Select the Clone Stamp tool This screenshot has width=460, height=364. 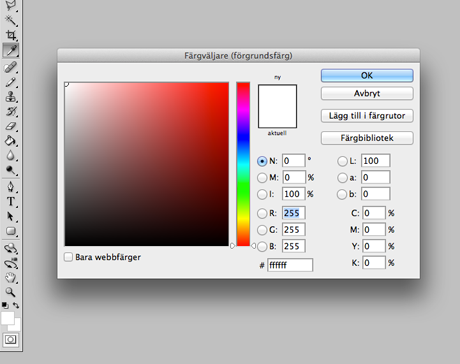tap(11, 97)
